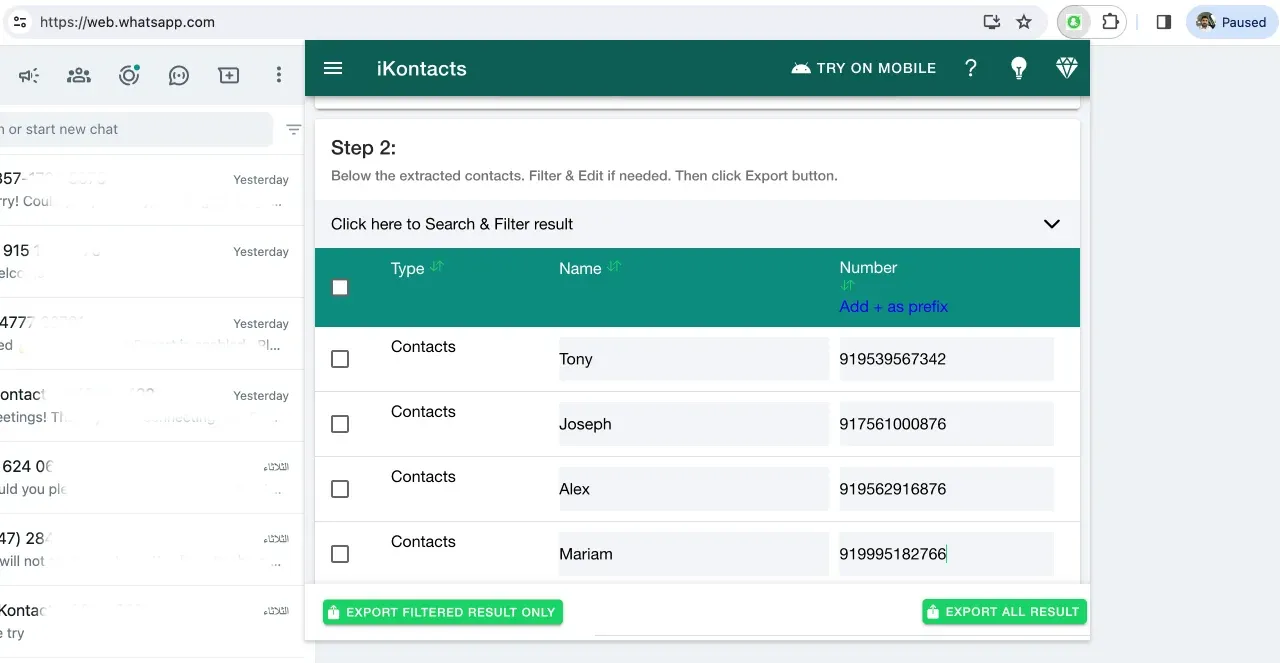The height and width of the screenshot is (663, 1280).
Task: Click Try on Mobile button
Action: click(x=864, y=68)
